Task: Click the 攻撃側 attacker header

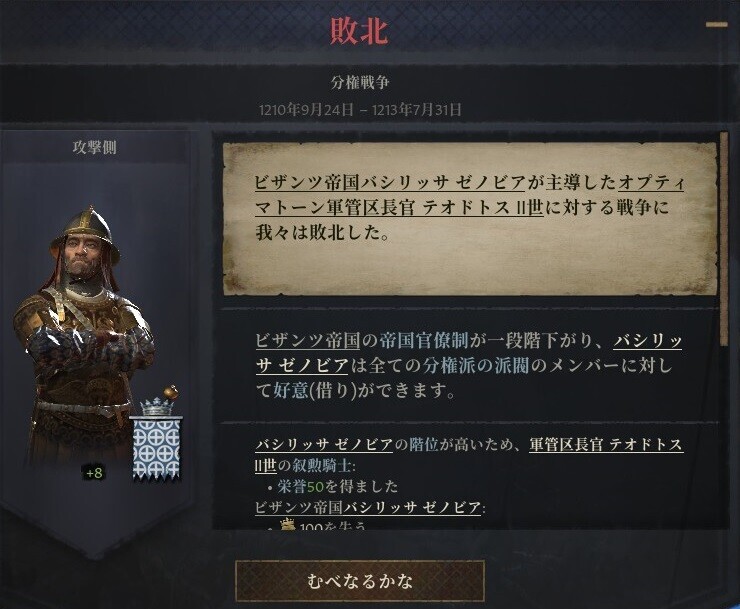Action: click(x=94, y=147)
